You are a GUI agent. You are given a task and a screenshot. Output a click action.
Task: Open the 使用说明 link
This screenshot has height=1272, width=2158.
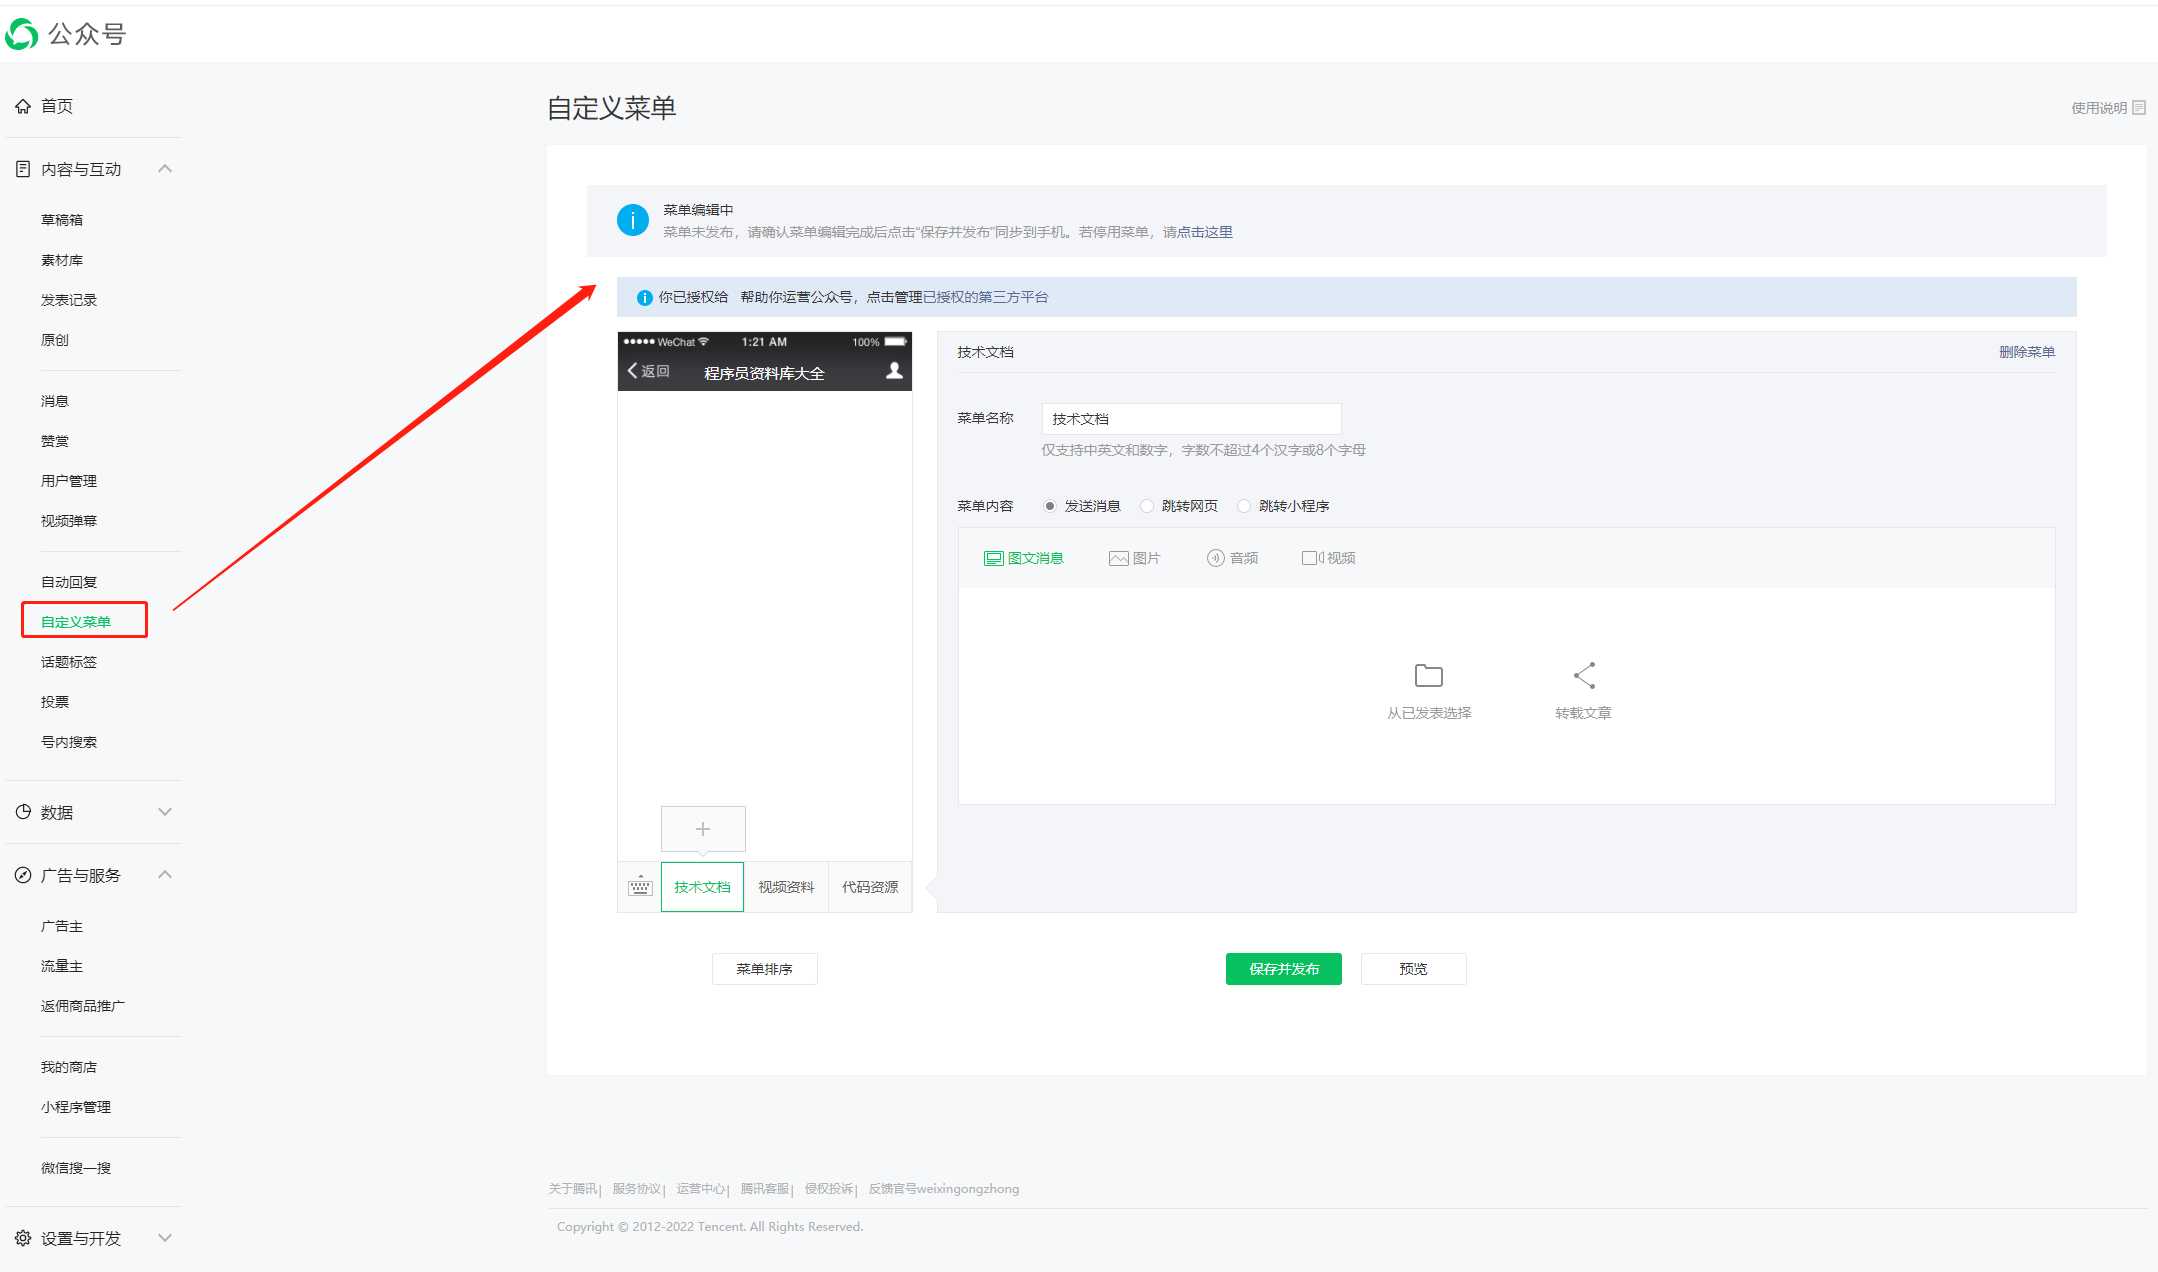tap(2108, 108)
